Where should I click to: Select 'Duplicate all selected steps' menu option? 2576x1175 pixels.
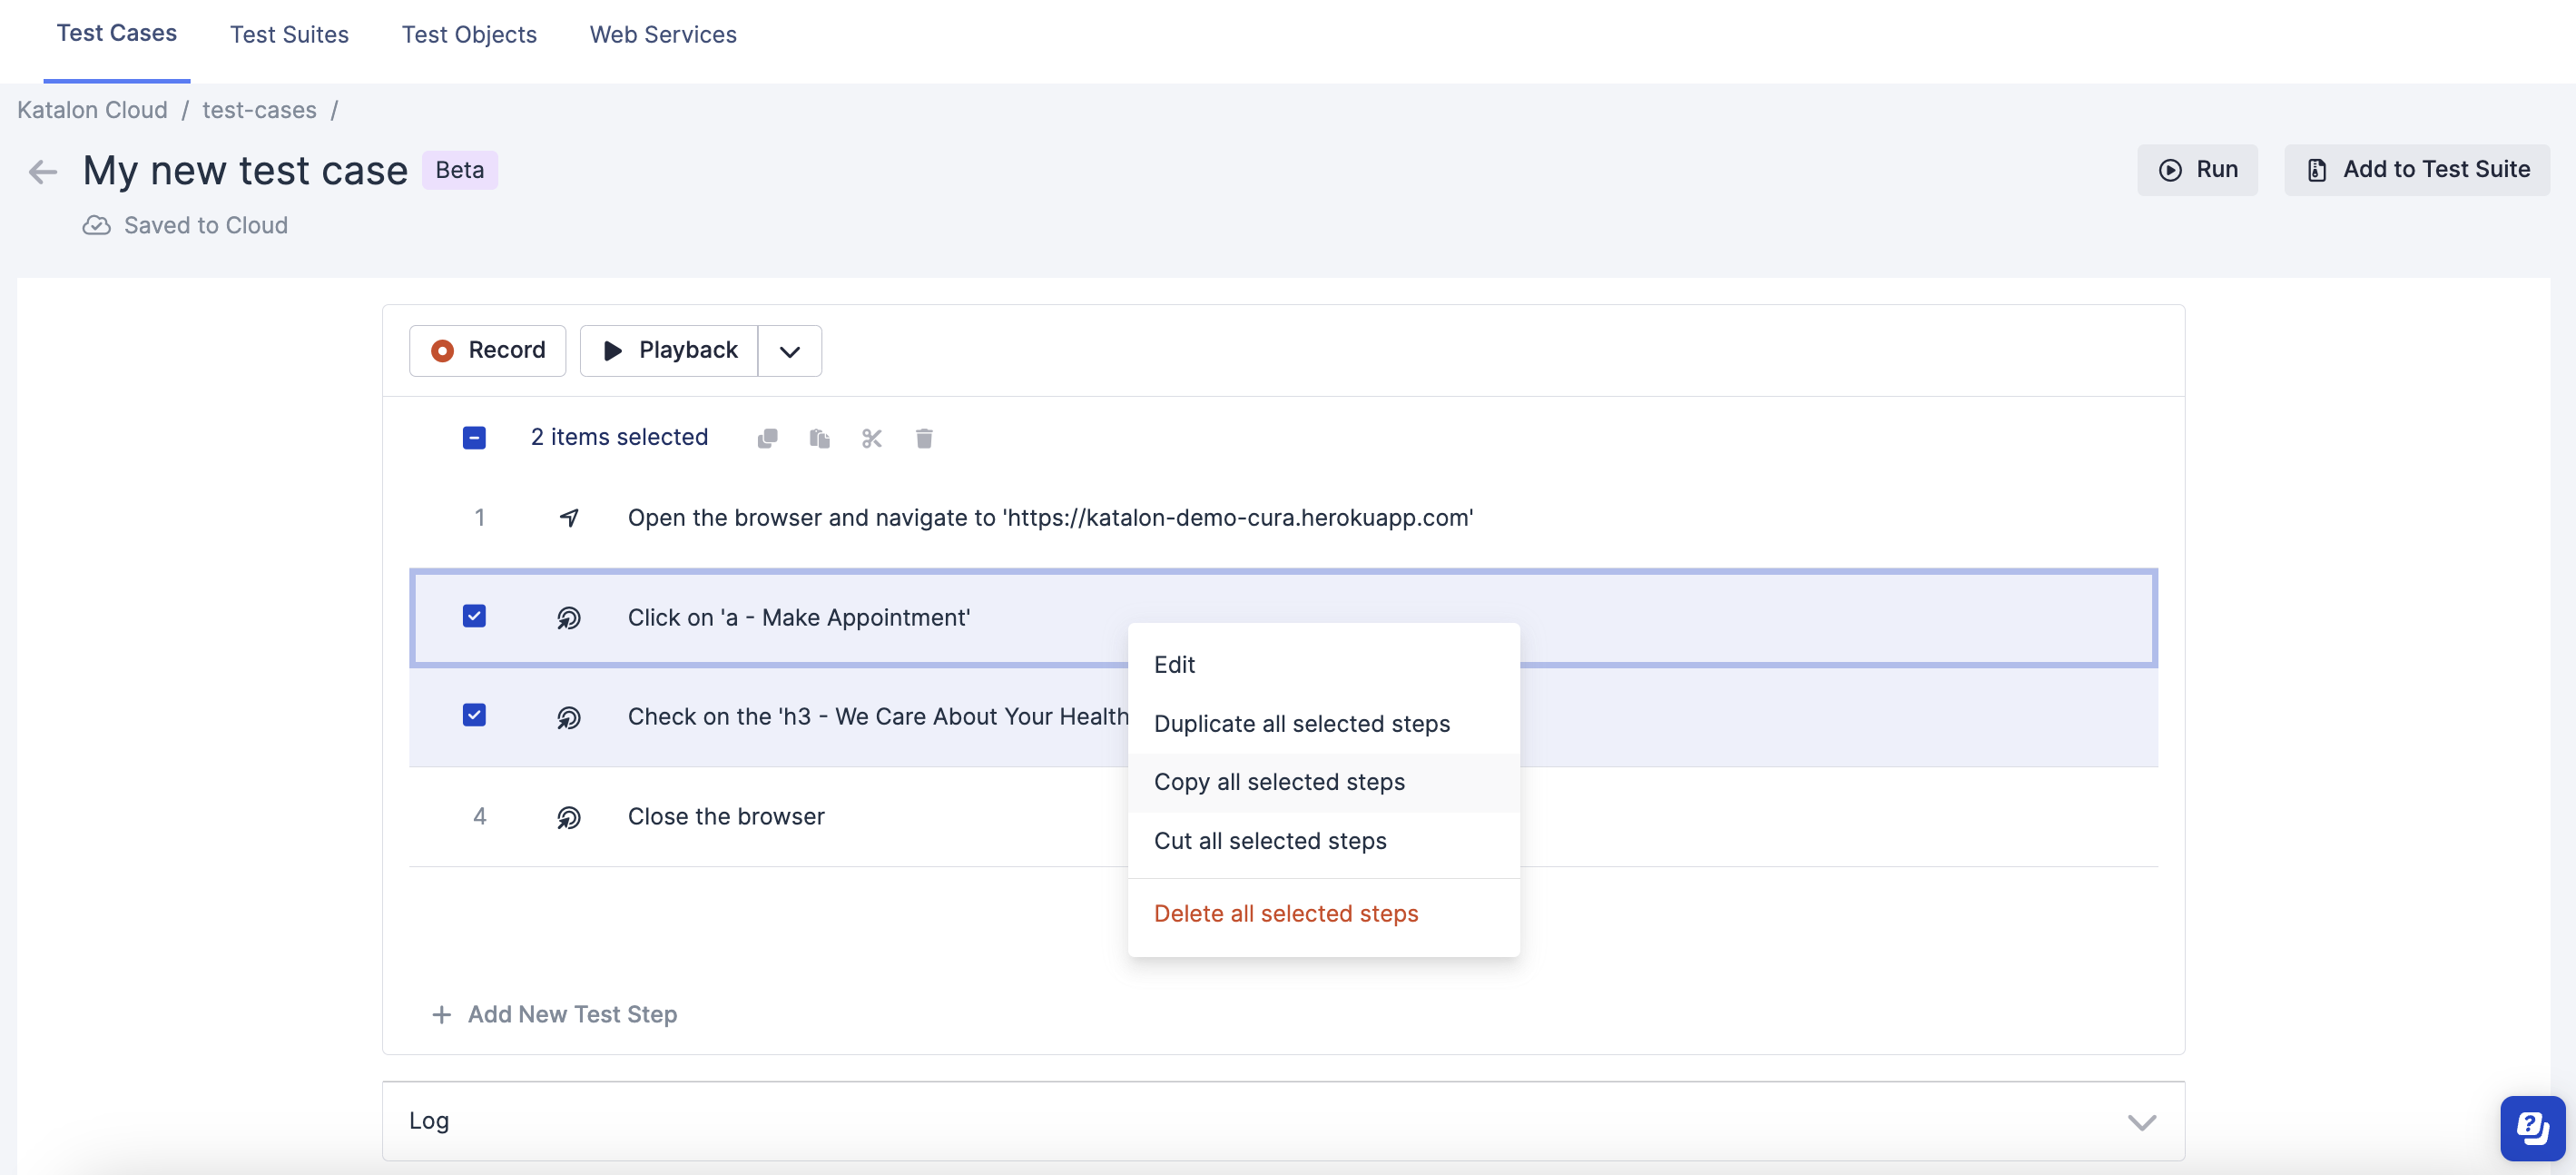[x=1303, y=723]
